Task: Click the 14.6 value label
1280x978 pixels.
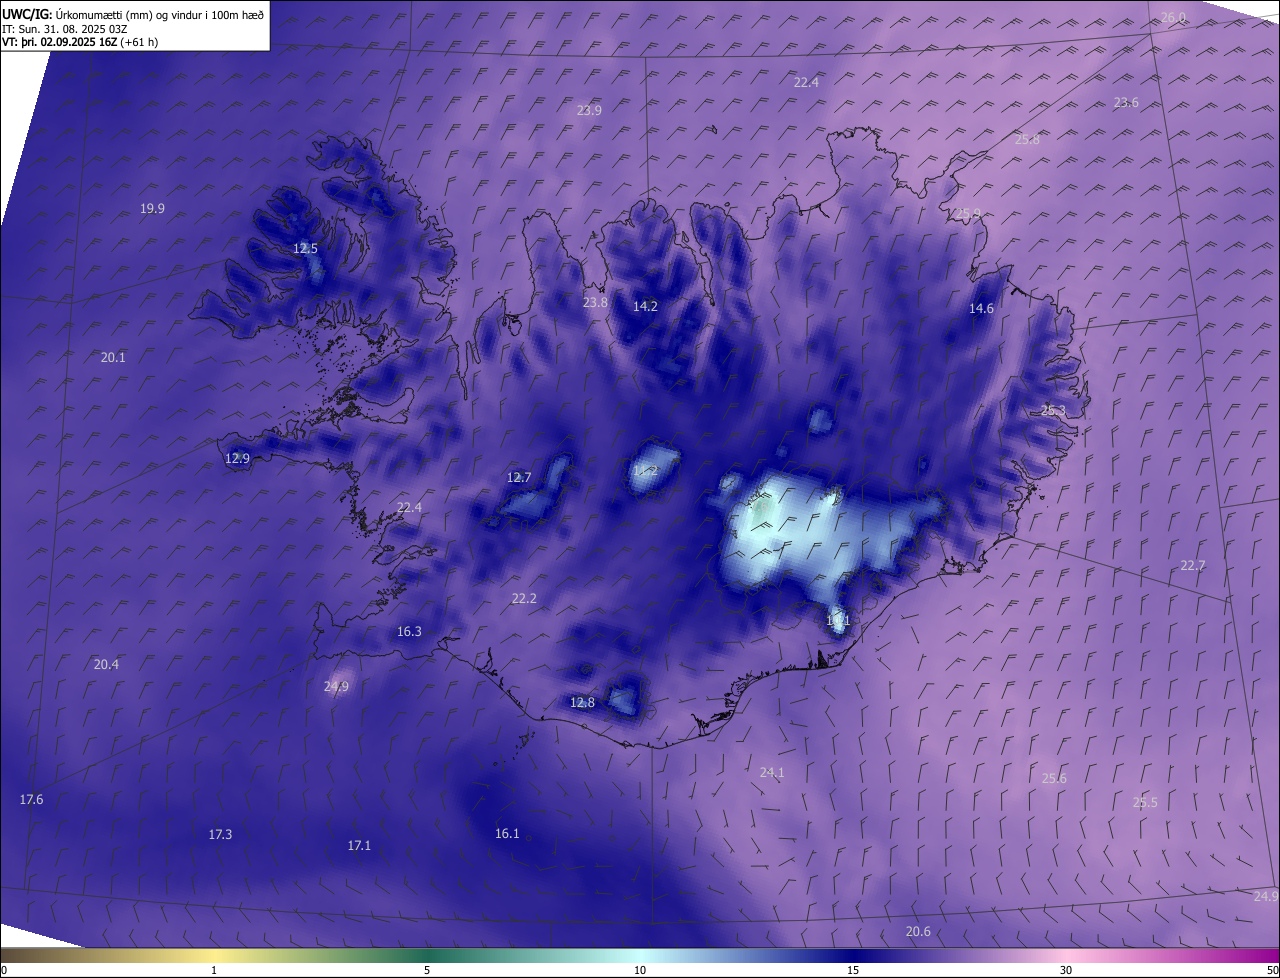Action: click(x=981, y=308)
